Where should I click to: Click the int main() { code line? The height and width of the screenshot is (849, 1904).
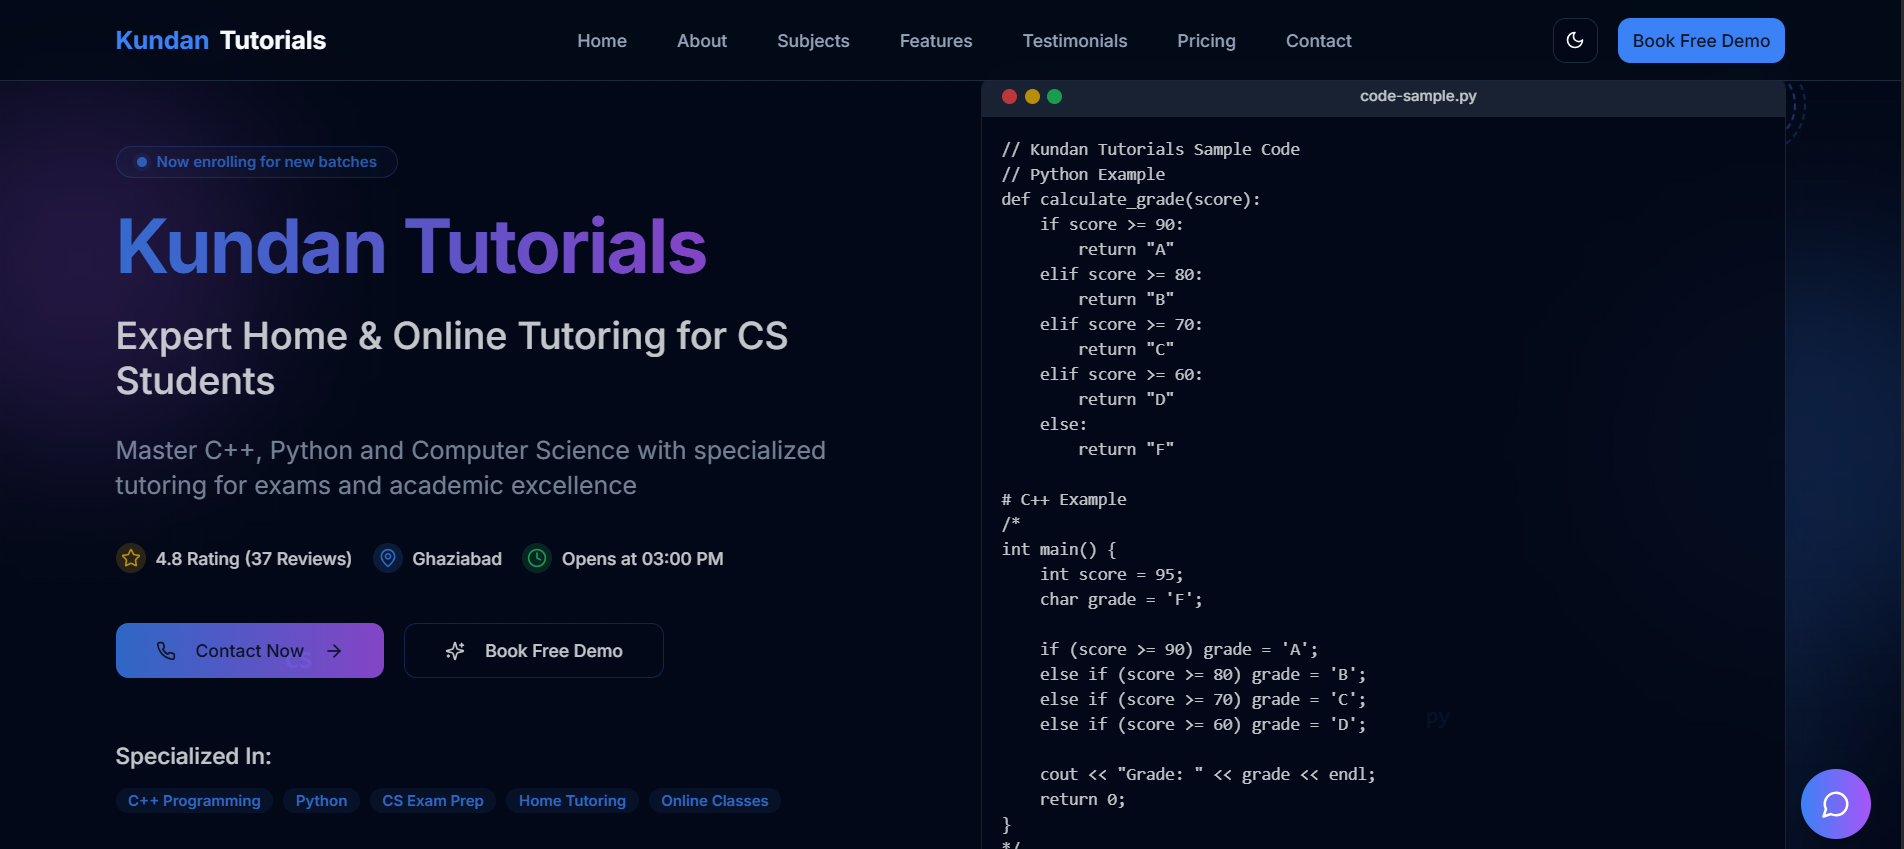(x=1059, y=549)
